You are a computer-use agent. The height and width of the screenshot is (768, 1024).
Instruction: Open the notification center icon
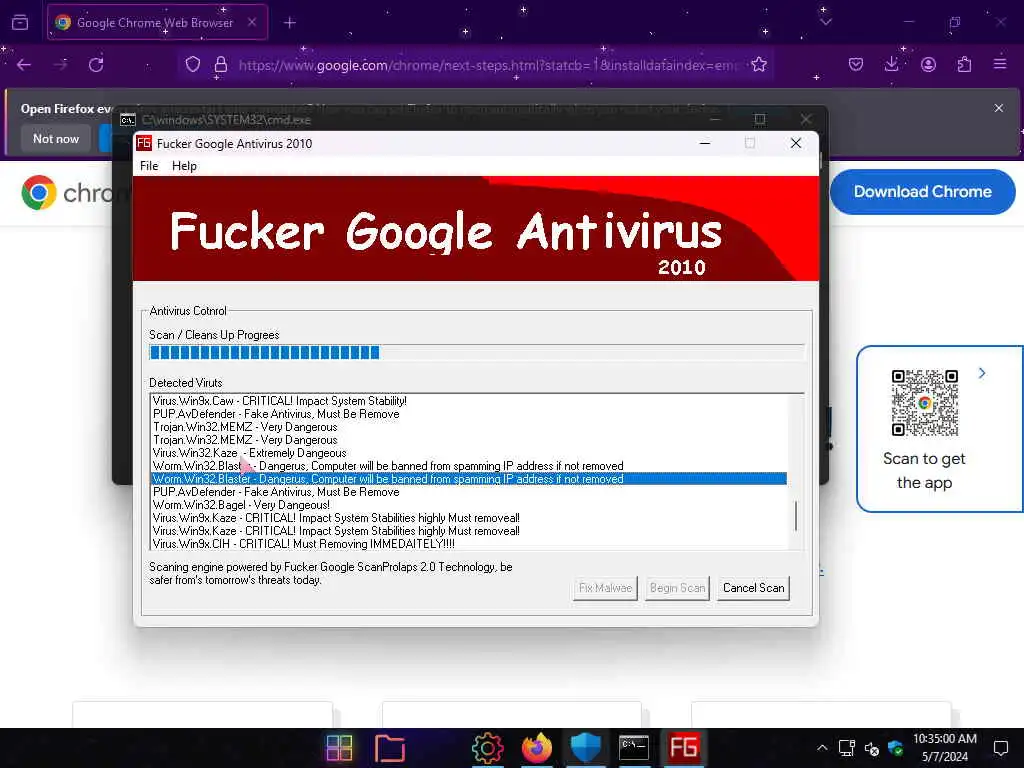1000,748
